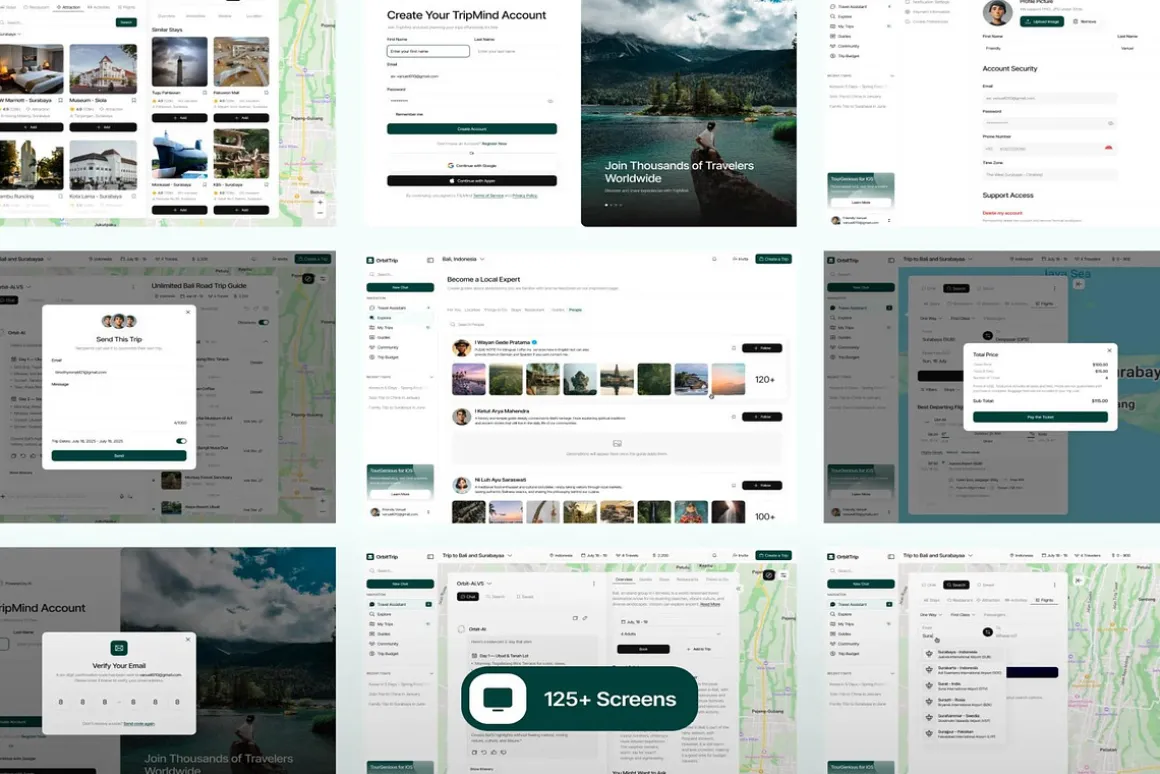Click notification bell on Local Expert screen
The width and height of the screenshot is (1160, 774).
pos(714,259)
